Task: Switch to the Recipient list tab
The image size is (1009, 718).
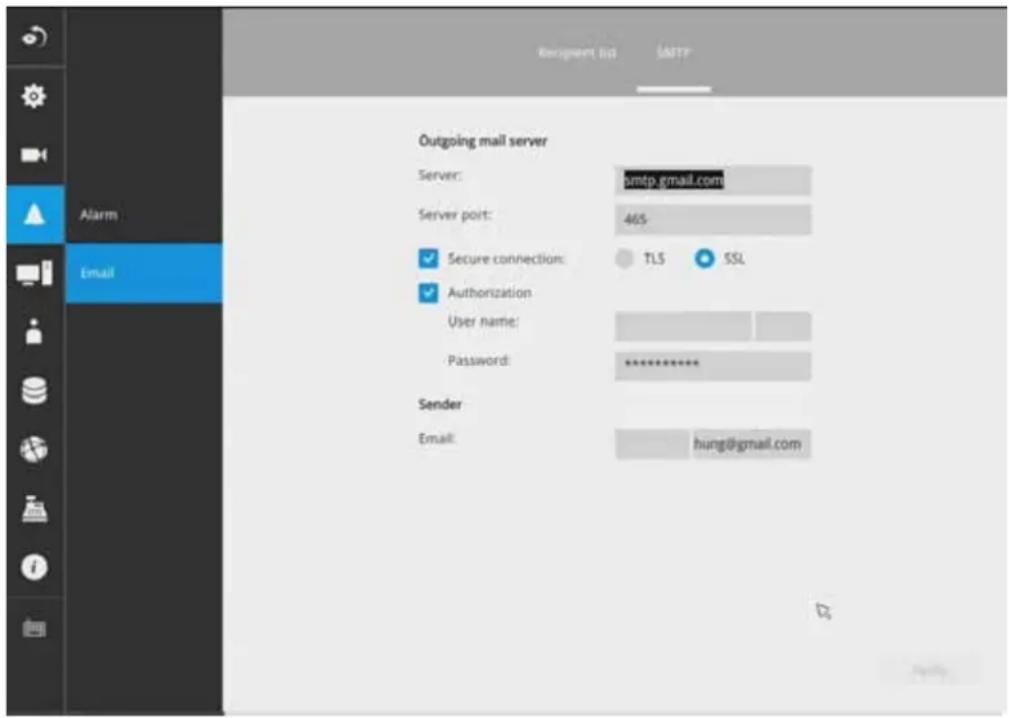Action: point(577,53)
